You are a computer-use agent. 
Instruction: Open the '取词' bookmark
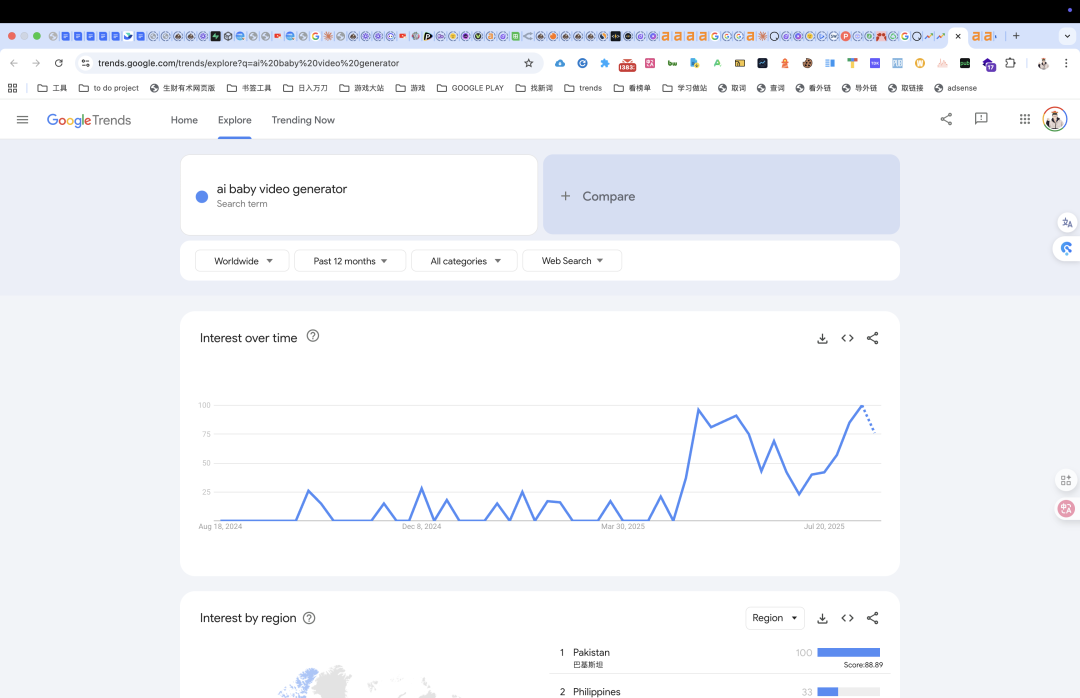click(732, 88)
